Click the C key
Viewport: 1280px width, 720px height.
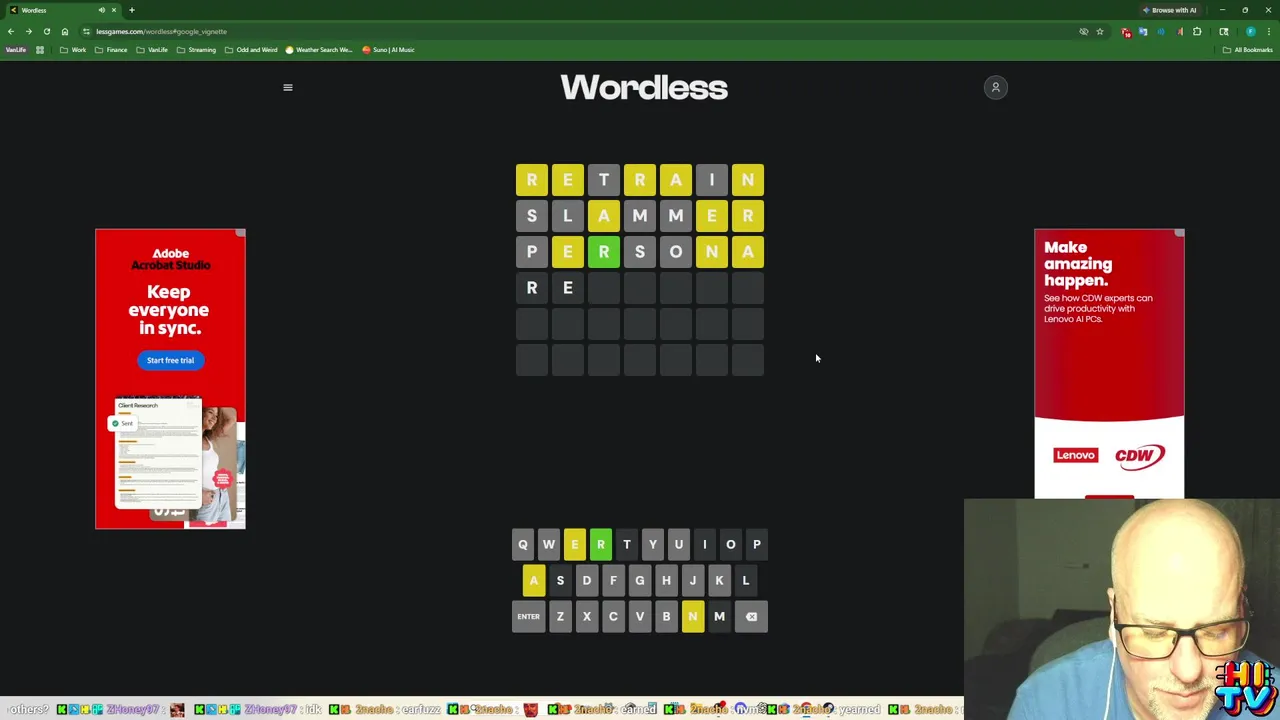point(613,616)
